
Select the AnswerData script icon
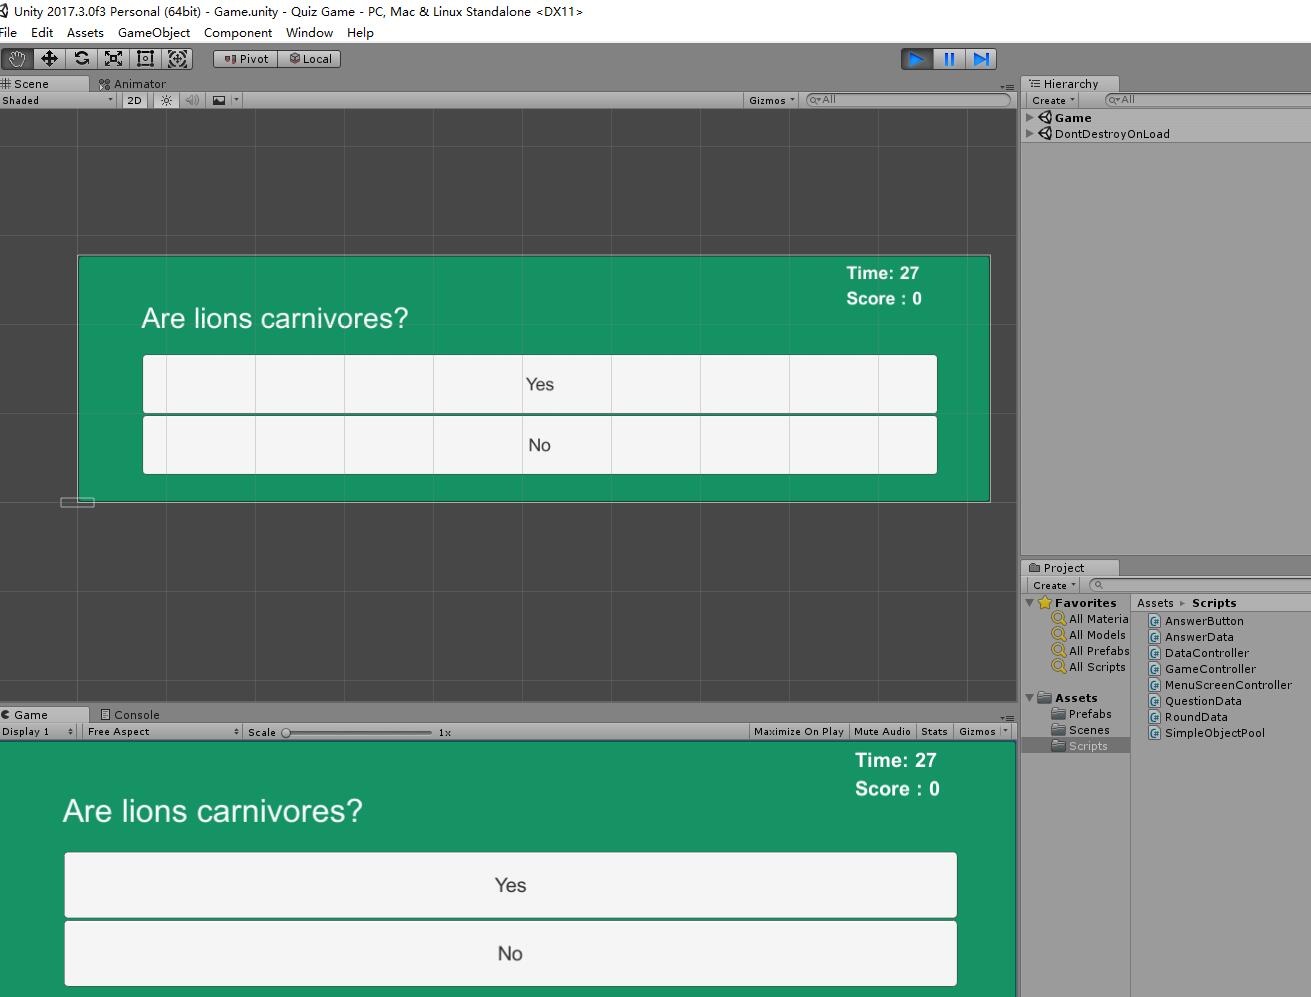click(x=1155, y=637)
